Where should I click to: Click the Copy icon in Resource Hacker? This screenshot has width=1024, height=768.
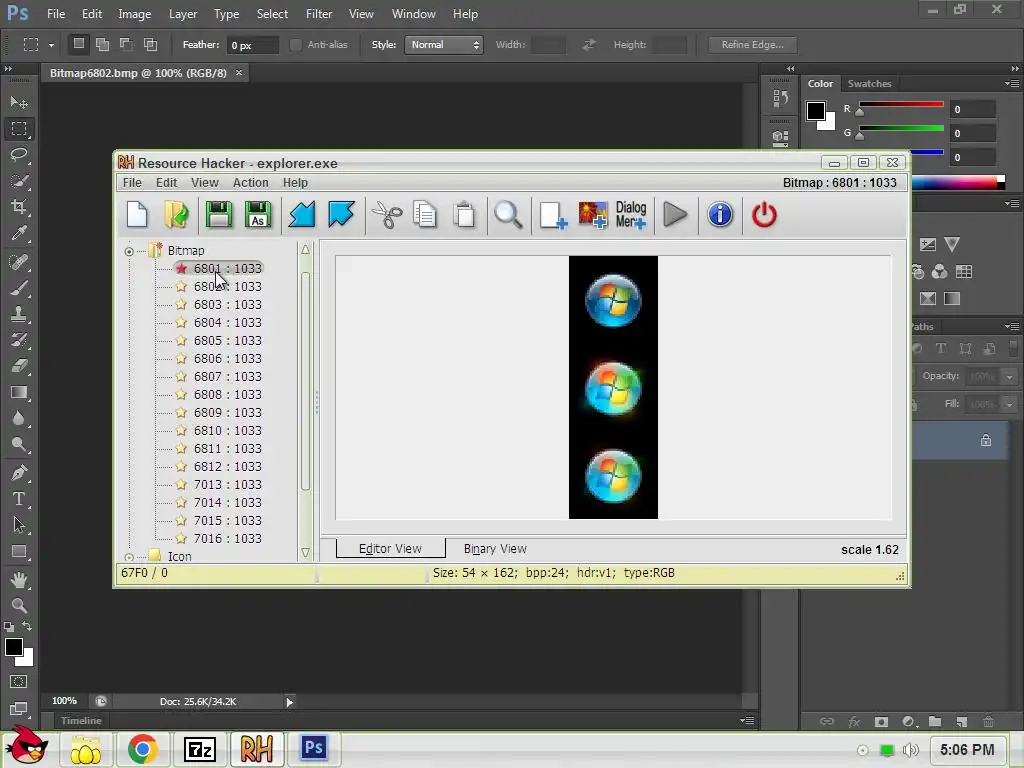425,215
